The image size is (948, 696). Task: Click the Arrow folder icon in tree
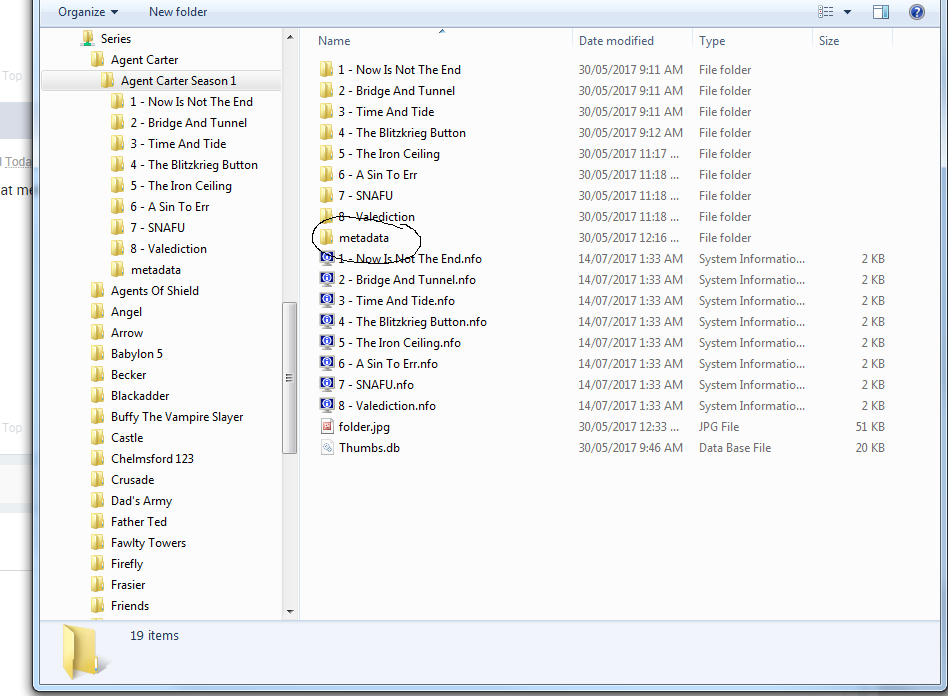[x=97, y=333]
